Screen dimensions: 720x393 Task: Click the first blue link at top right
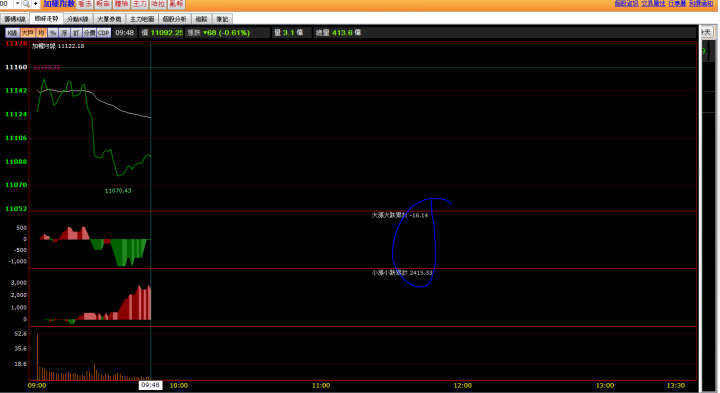[627, 4]
